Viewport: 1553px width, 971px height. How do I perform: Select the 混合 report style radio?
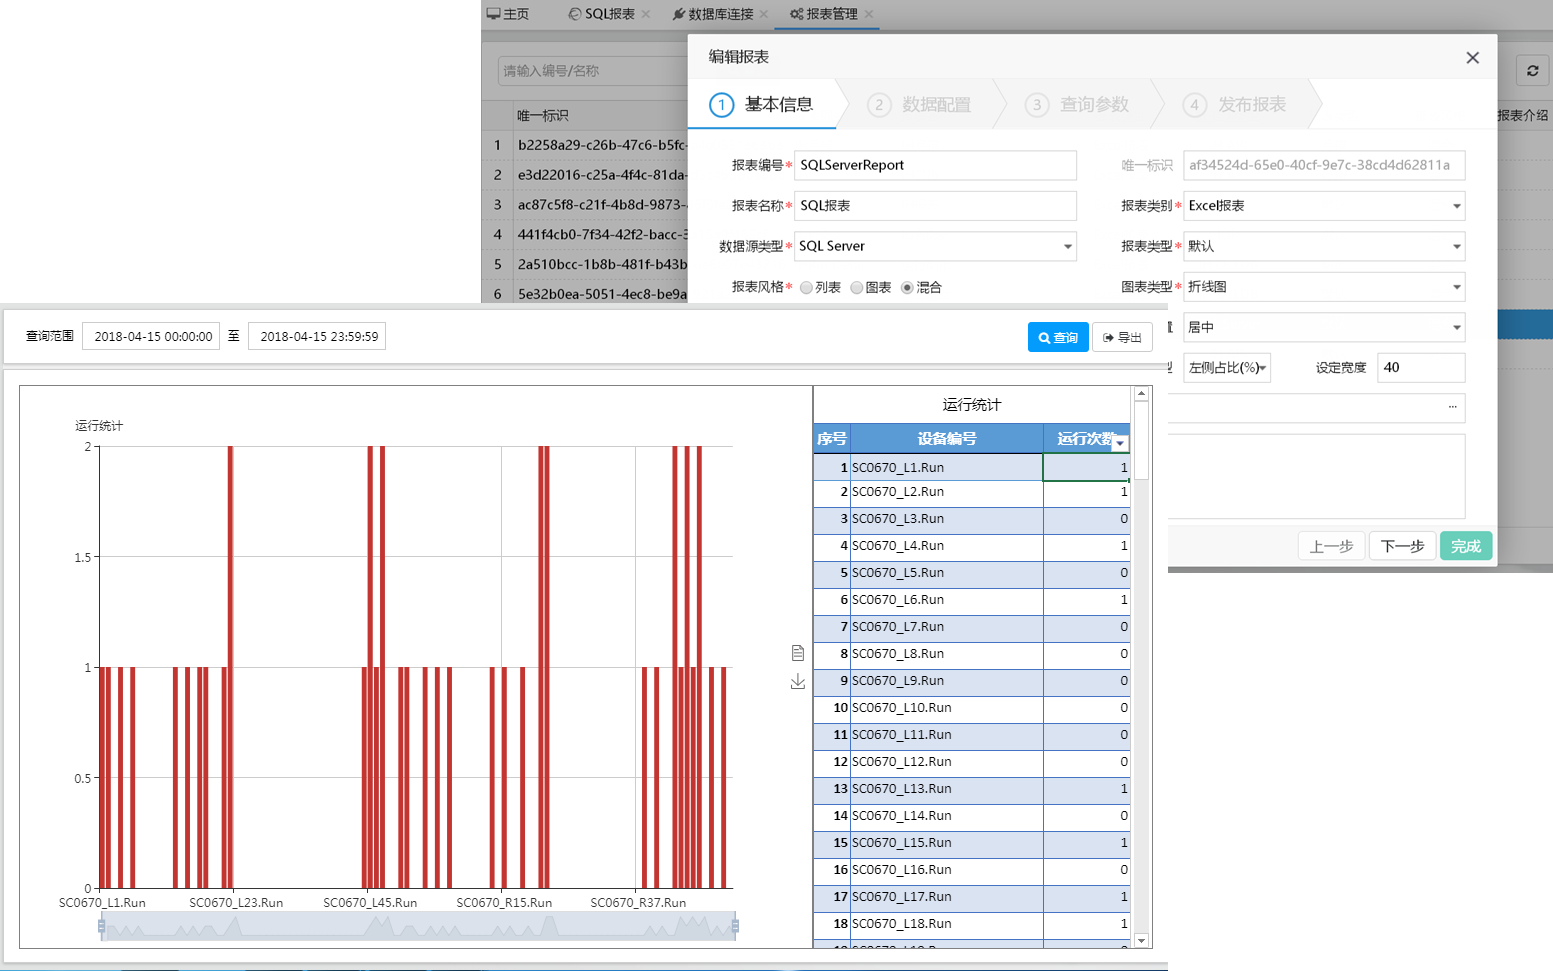tap(907, 288)
